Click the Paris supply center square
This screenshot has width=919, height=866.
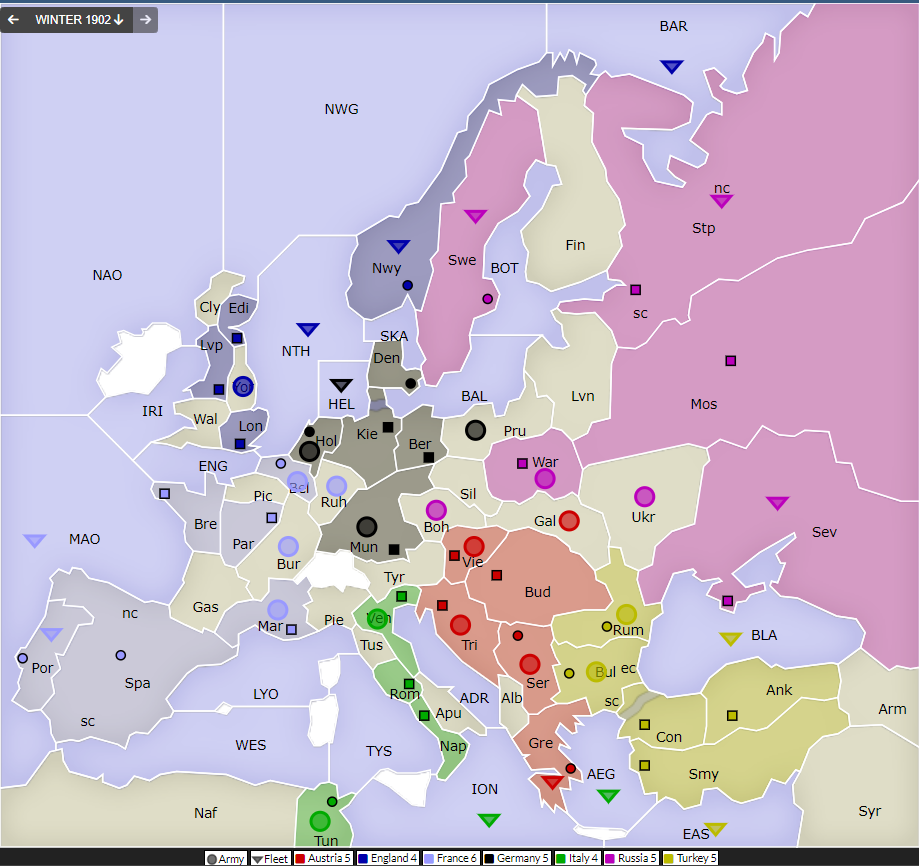tap(272, 518)
